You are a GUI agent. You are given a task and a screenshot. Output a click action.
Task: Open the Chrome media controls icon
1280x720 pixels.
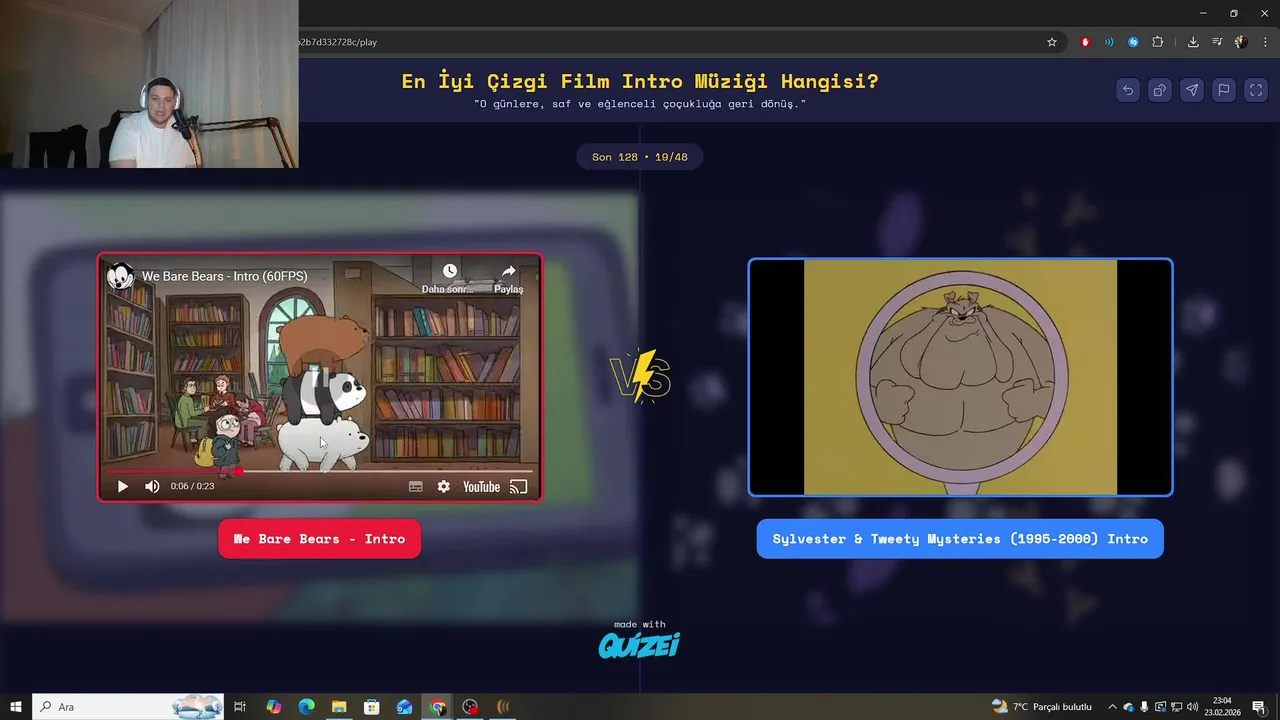click(1217, 42)
